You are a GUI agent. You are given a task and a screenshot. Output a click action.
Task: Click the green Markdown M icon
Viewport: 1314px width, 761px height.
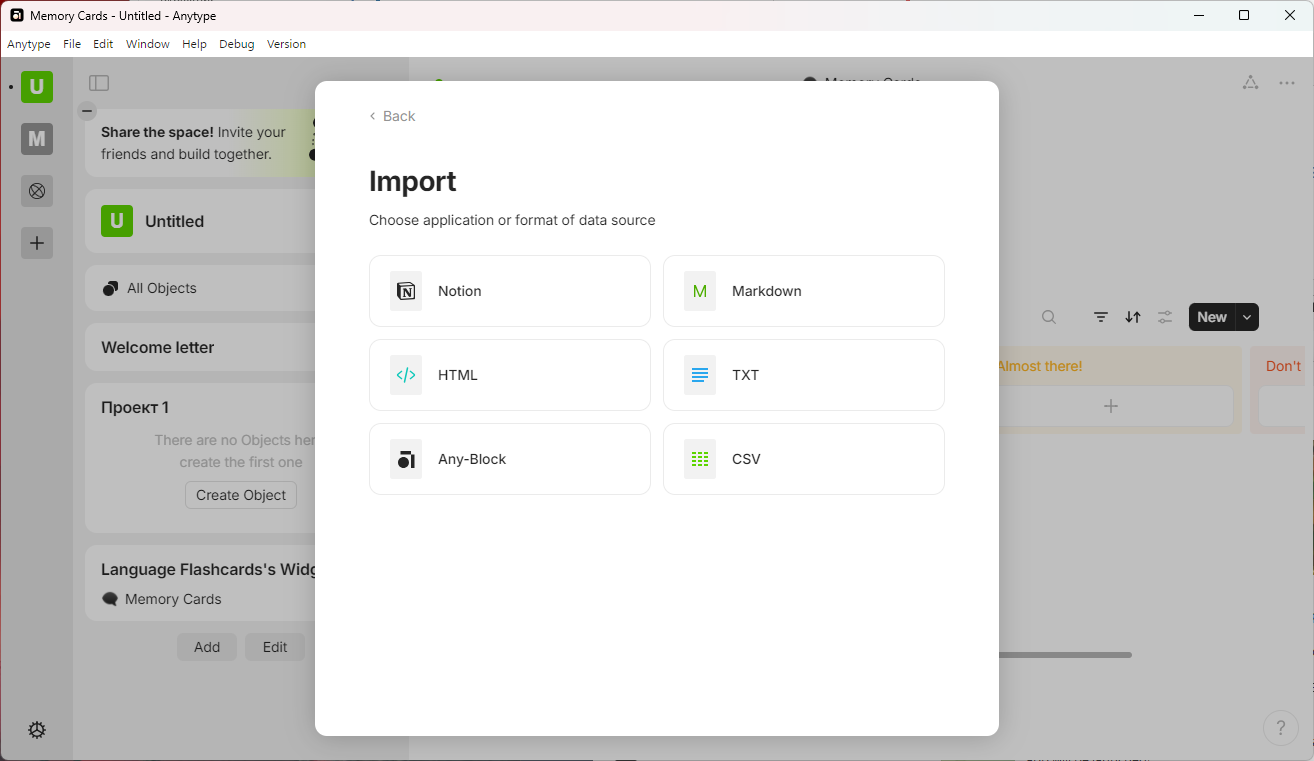pyautogui.click(x=700, y=291)
